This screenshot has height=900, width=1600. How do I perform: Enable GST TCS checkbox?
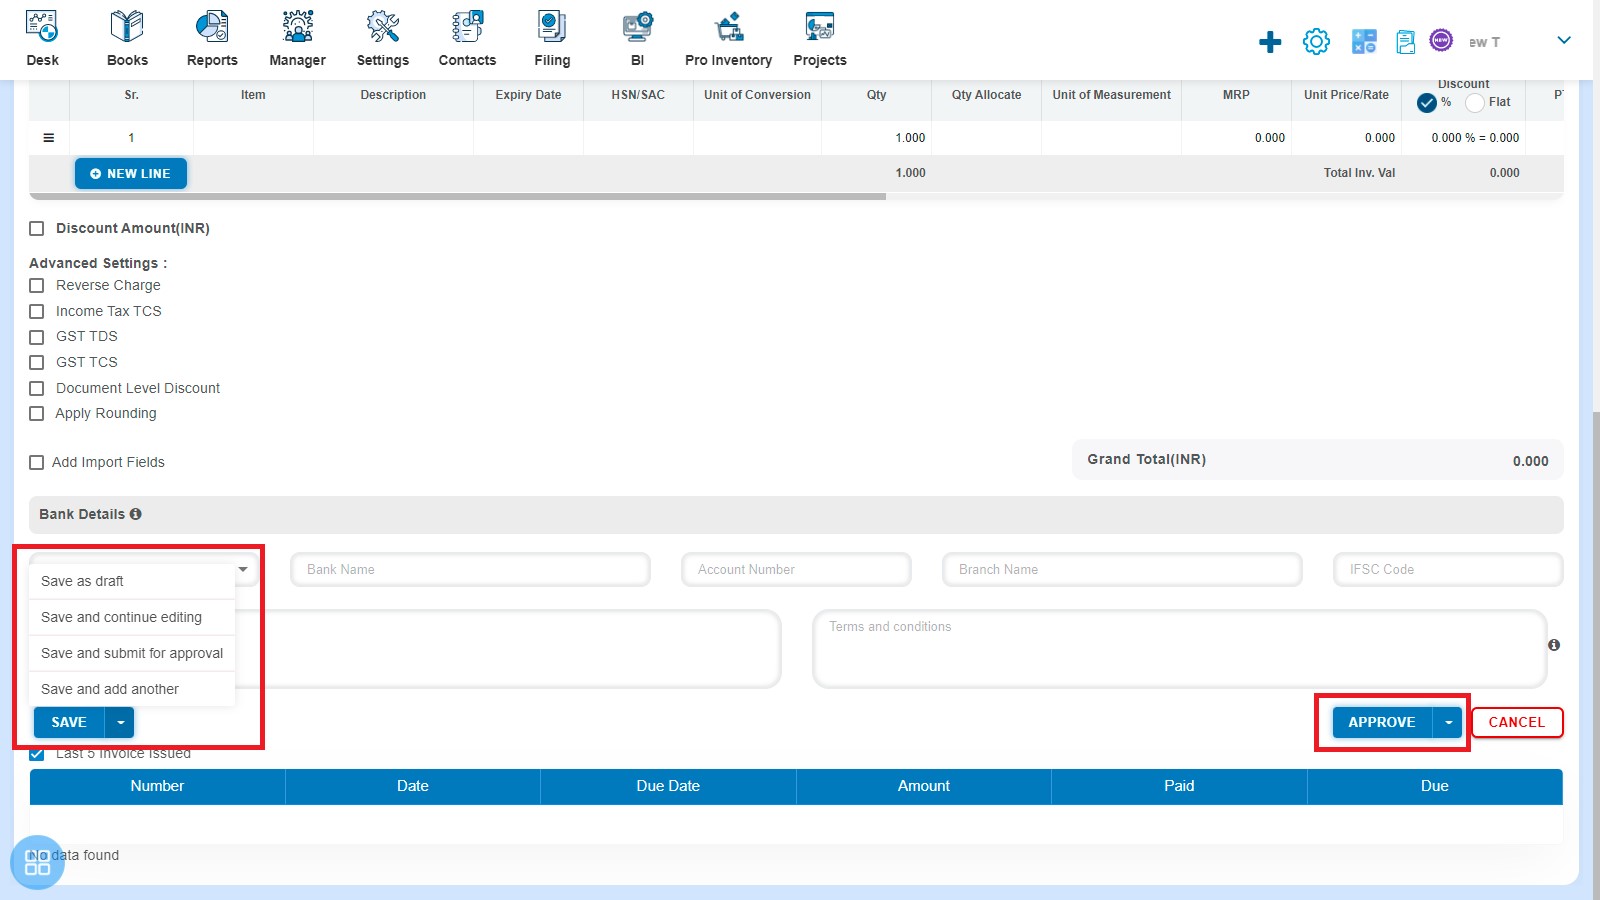click(x=37, y=363)
